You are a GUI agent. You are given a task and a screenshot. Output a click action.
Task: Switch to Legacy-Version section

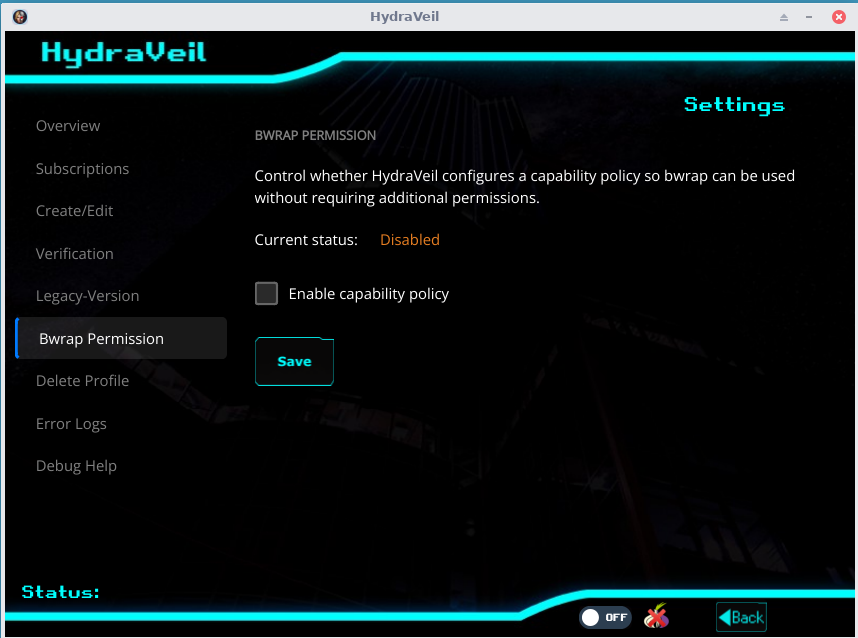pos(87,296)
